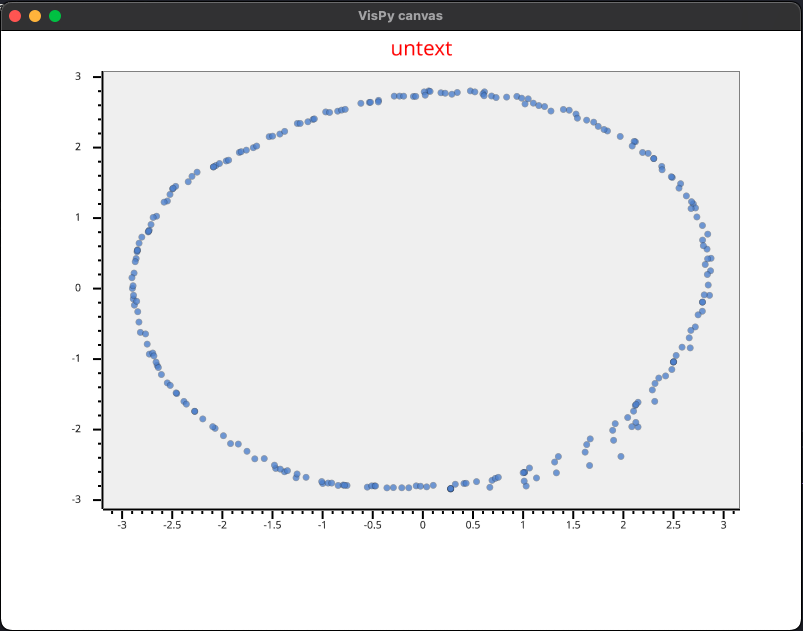Click x-axis tick label '-1.5'
The height and width of the screenshot is (631, 803).
coord(272,525)
